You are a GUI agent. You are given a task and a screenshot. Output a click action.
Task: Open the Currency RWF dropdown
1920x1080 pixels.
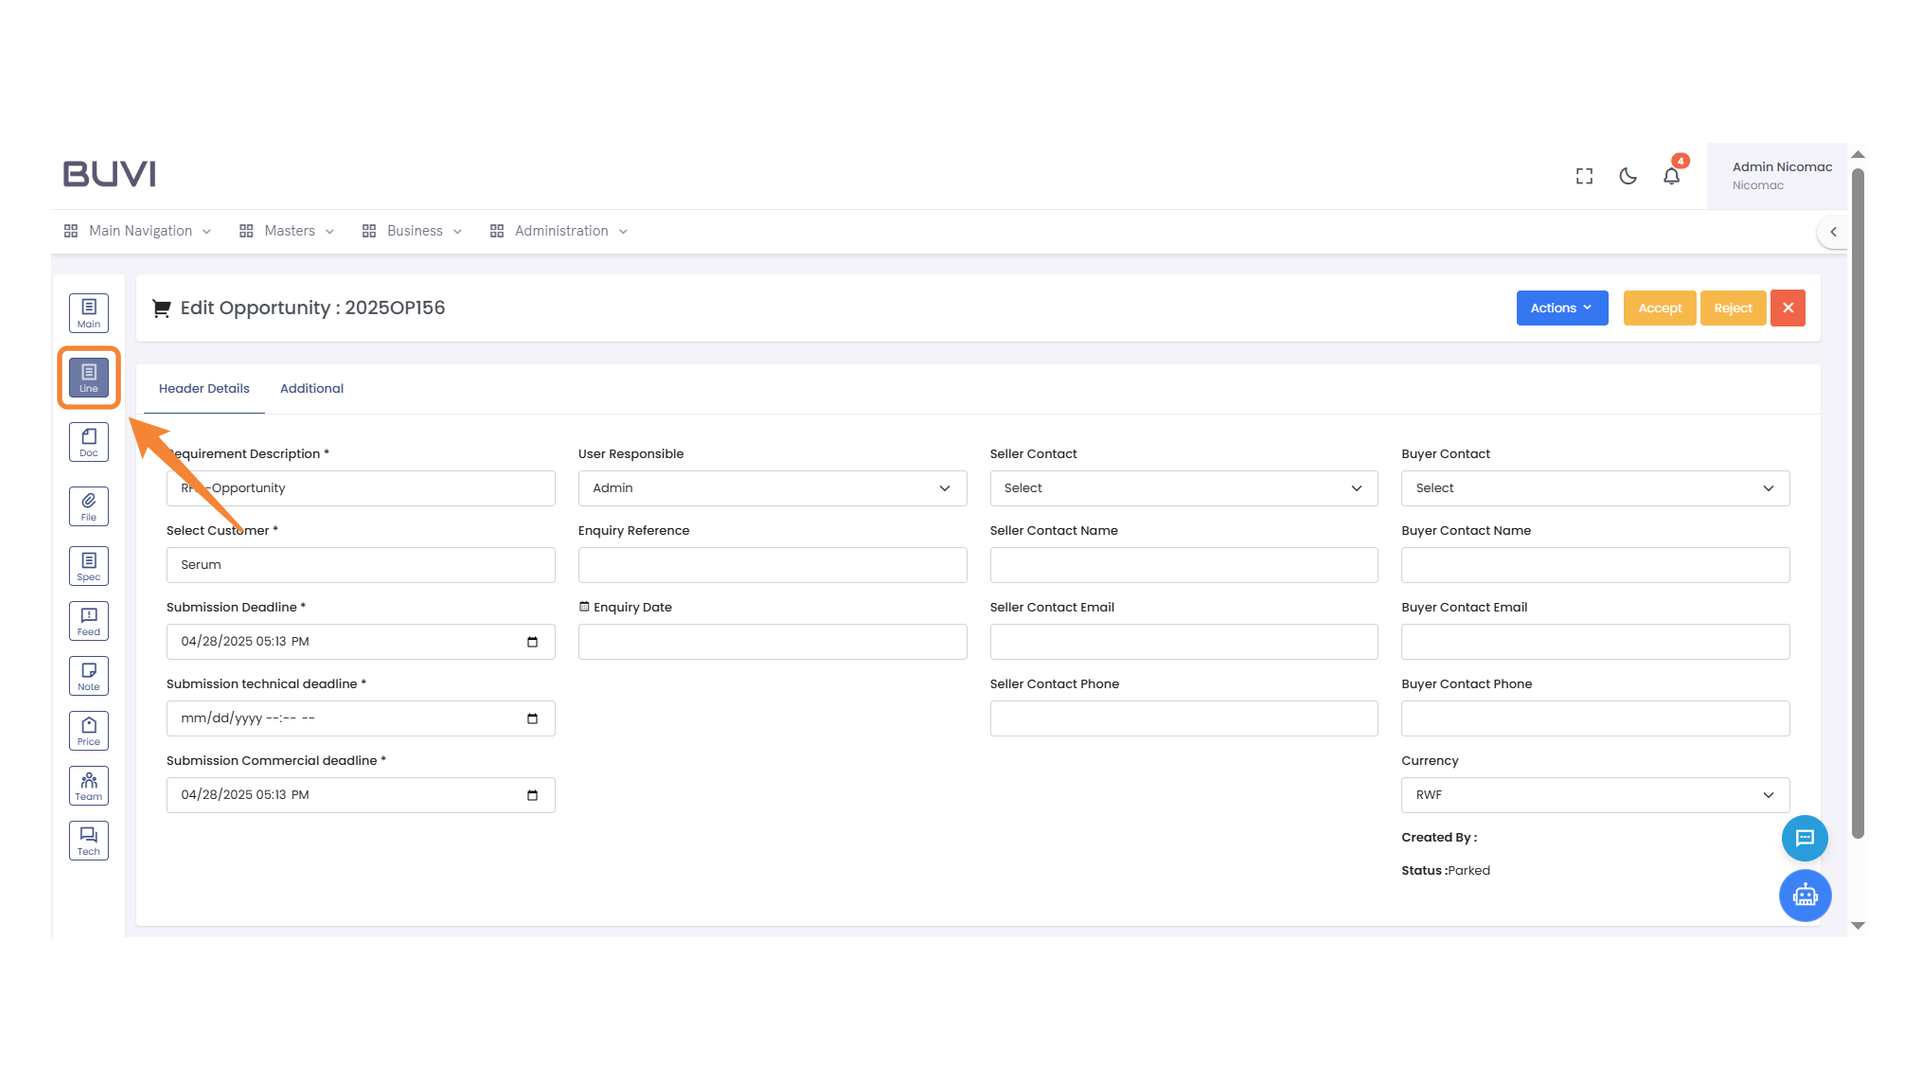(1595, 795)
